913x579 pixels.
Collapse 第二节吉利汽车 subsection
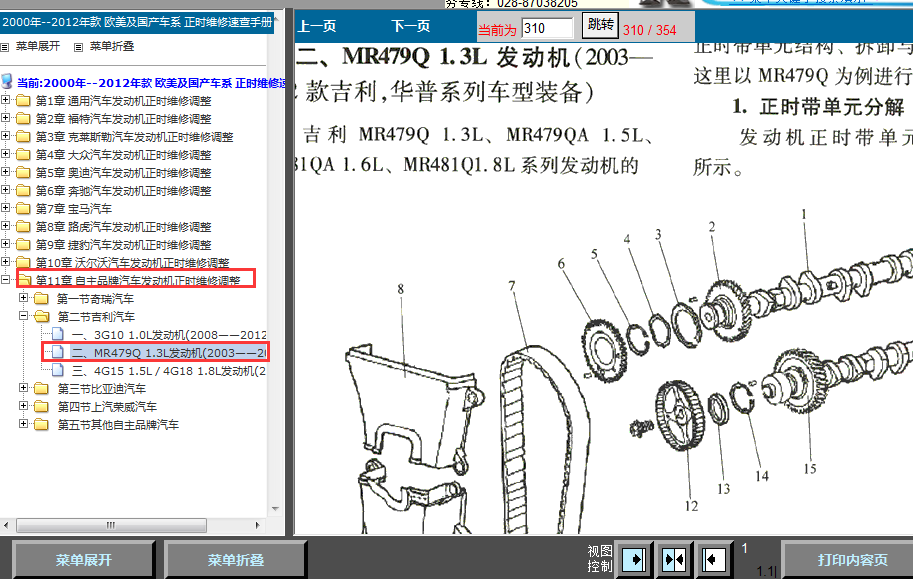point(23,316)
